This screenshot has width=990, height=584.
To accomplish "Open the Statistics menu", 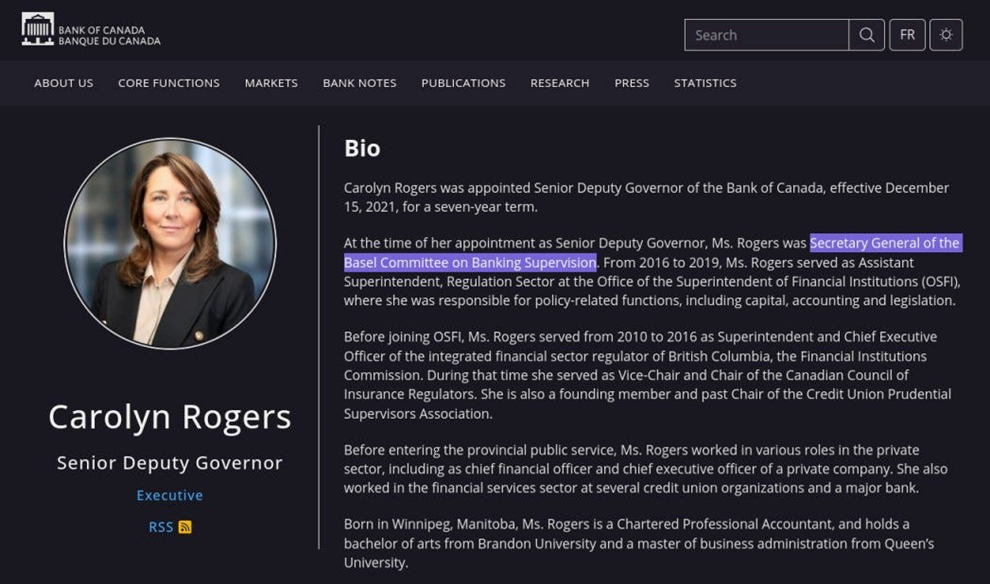I will 705,83.
